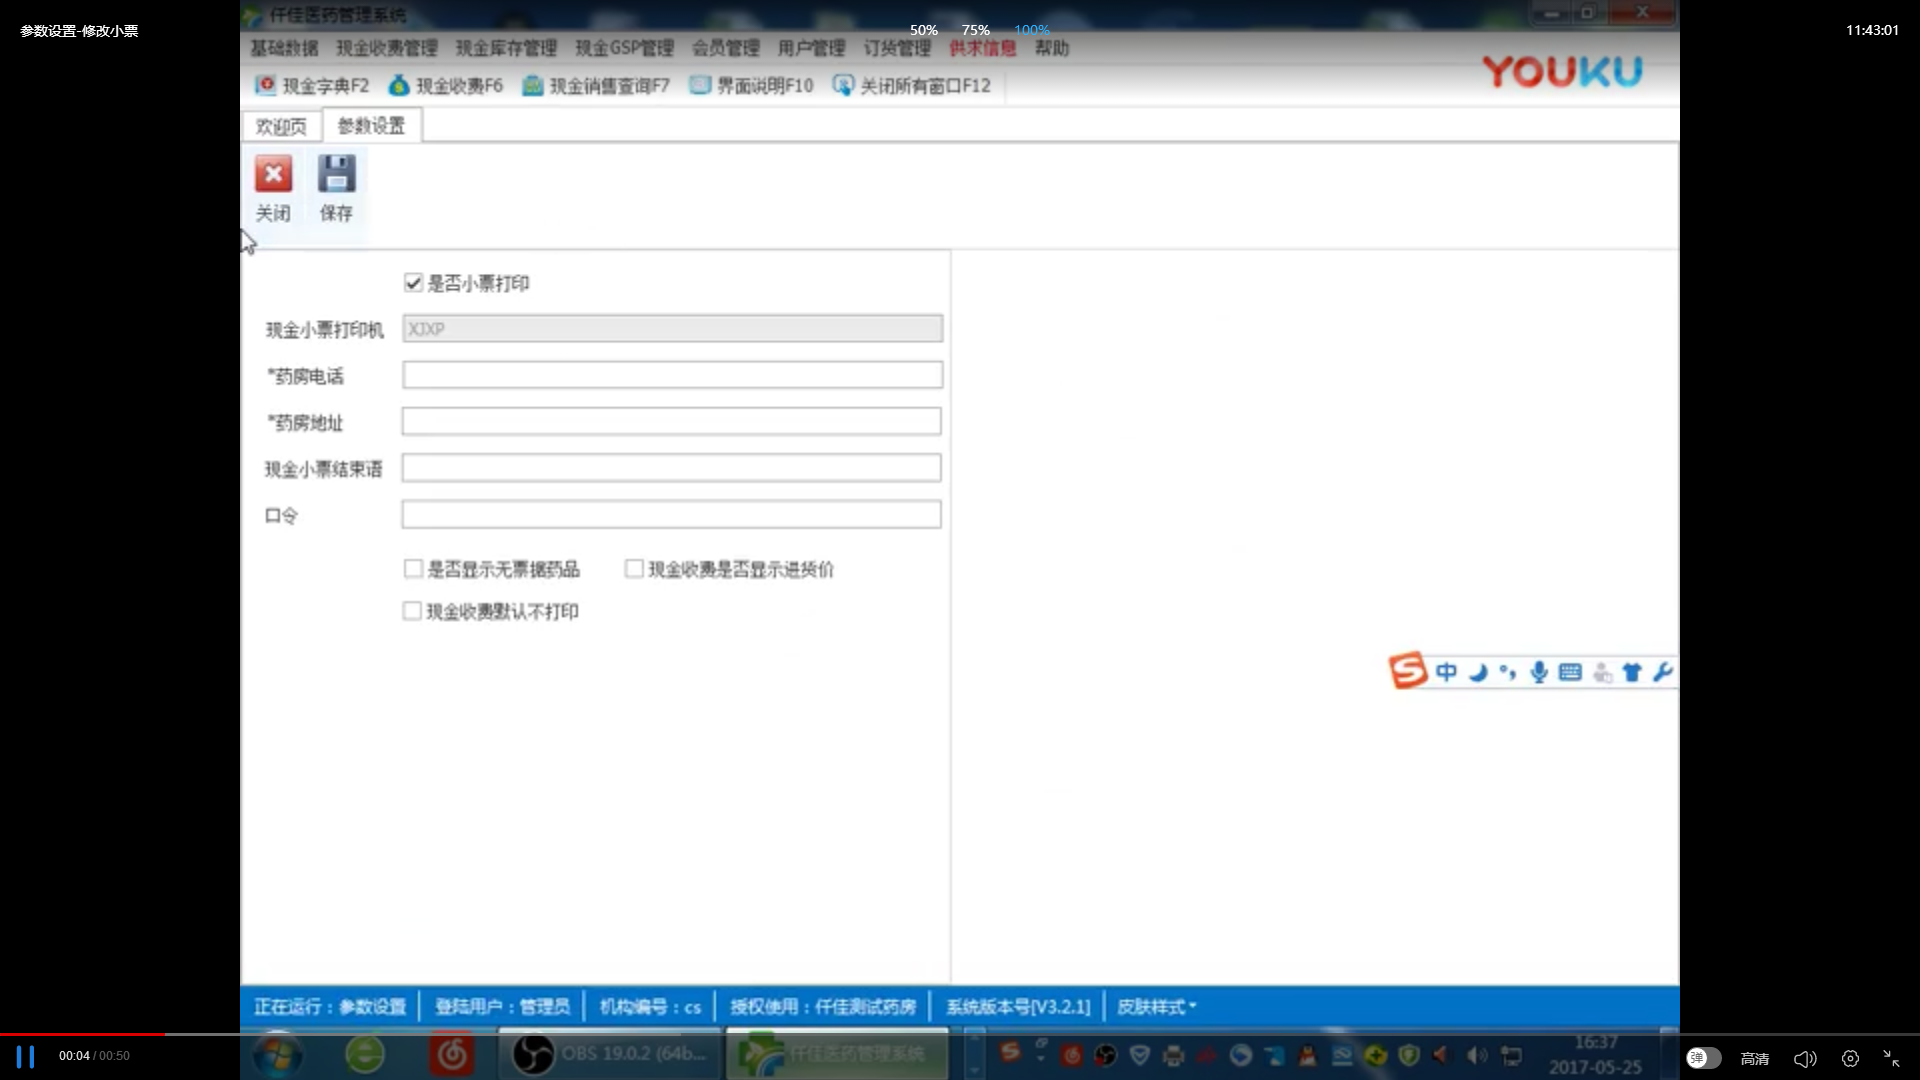The image size is (1920, 1080).
Task: Check the 现金收费默认不打印 checkbox
Action: (x=412, y=611)
